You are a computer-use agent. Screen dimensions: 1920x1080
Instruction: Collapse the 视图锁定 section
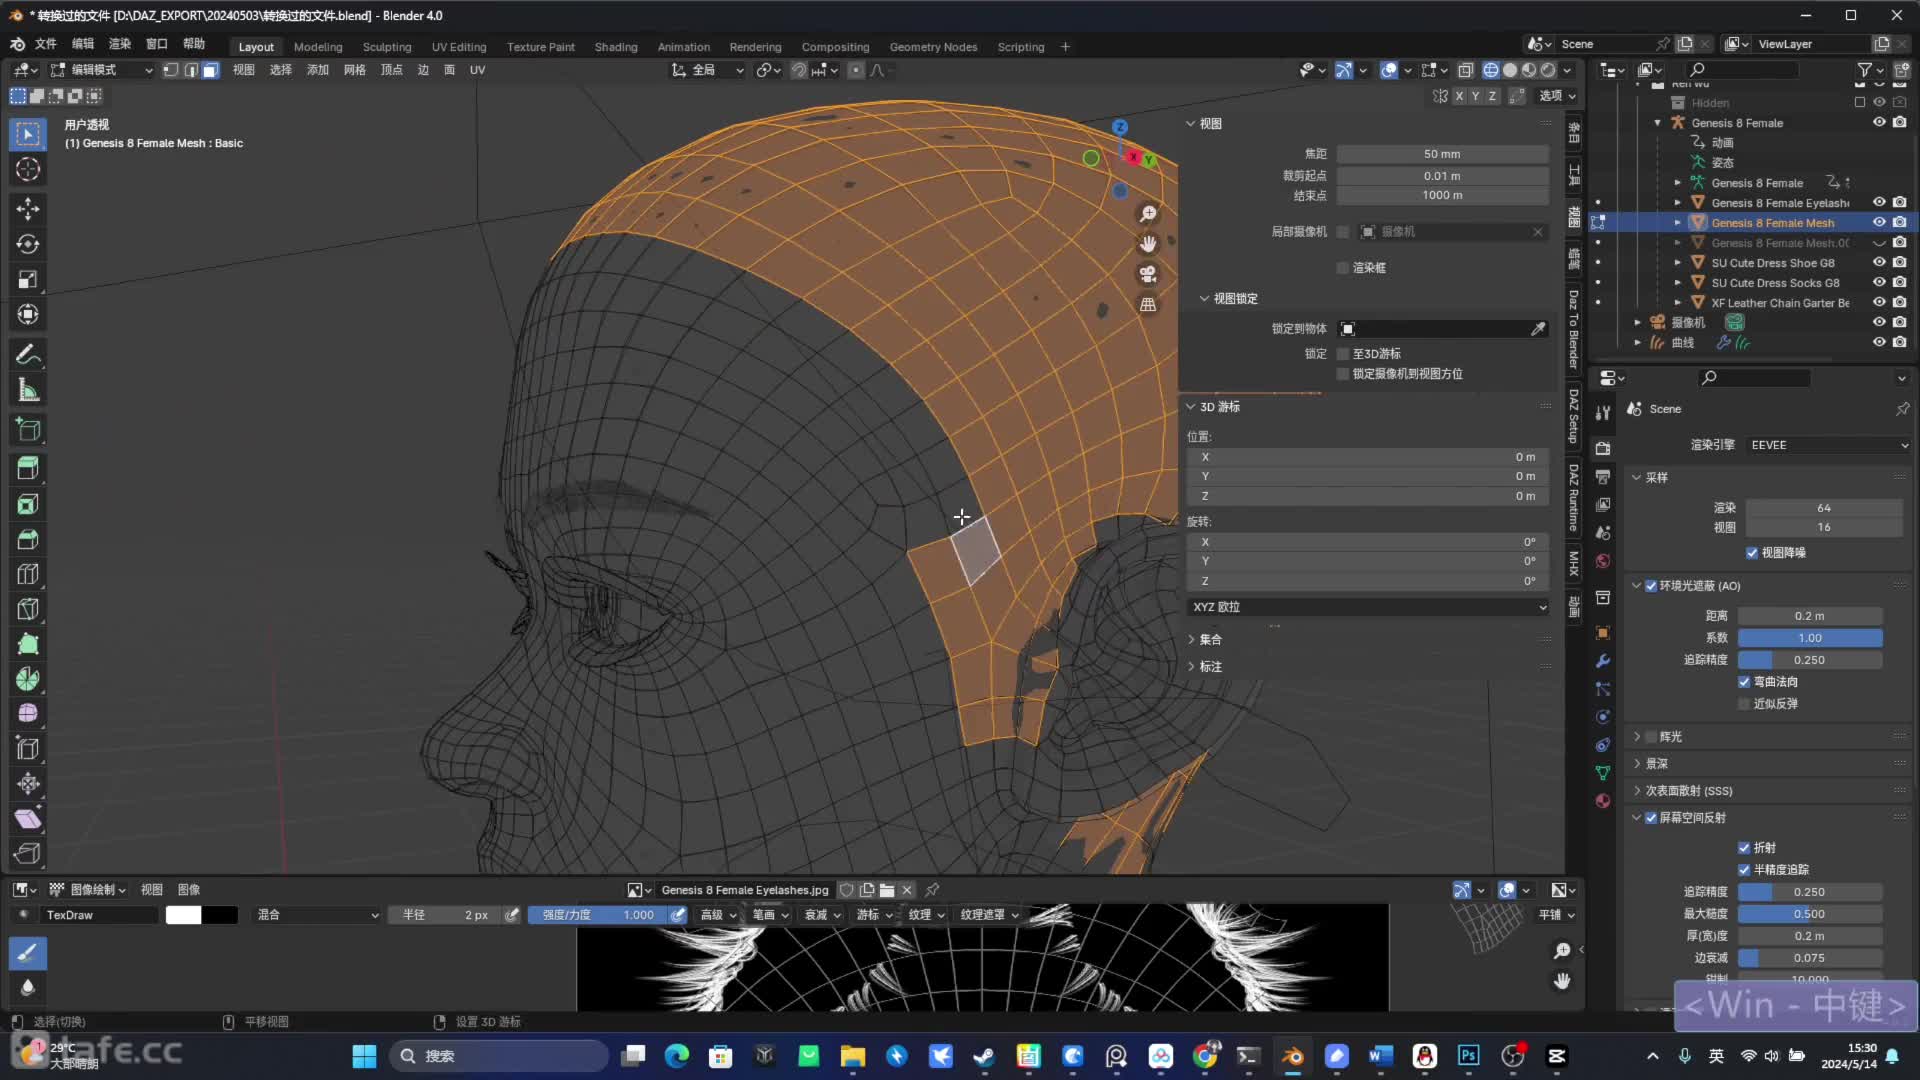point(1235,299)
